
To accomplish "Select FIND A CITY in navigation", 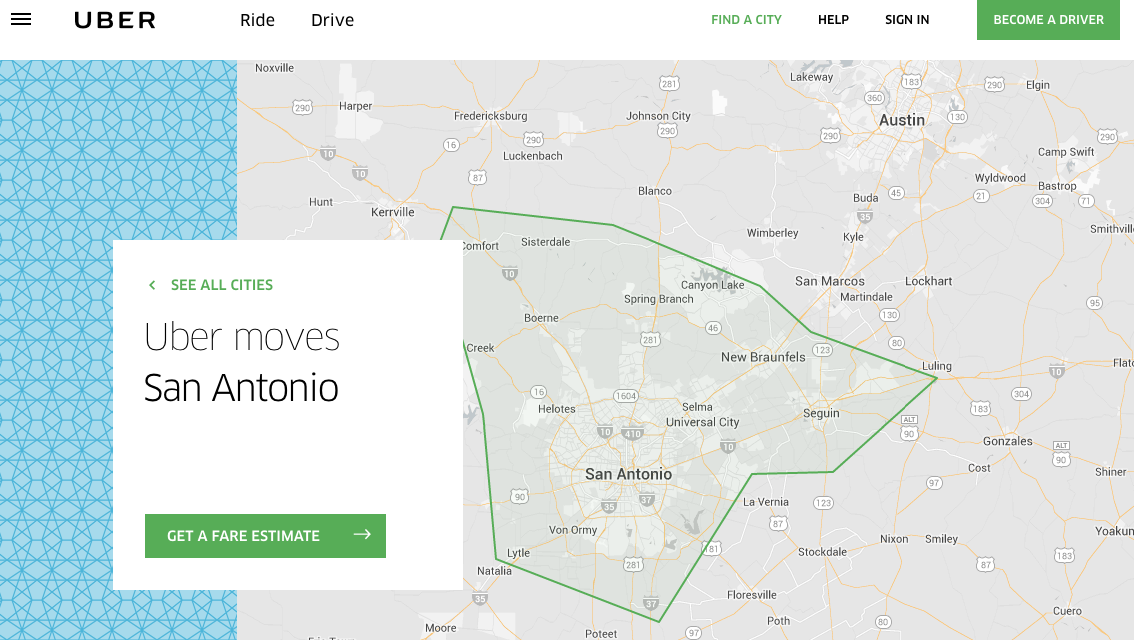I will click(x=746, y=20).
